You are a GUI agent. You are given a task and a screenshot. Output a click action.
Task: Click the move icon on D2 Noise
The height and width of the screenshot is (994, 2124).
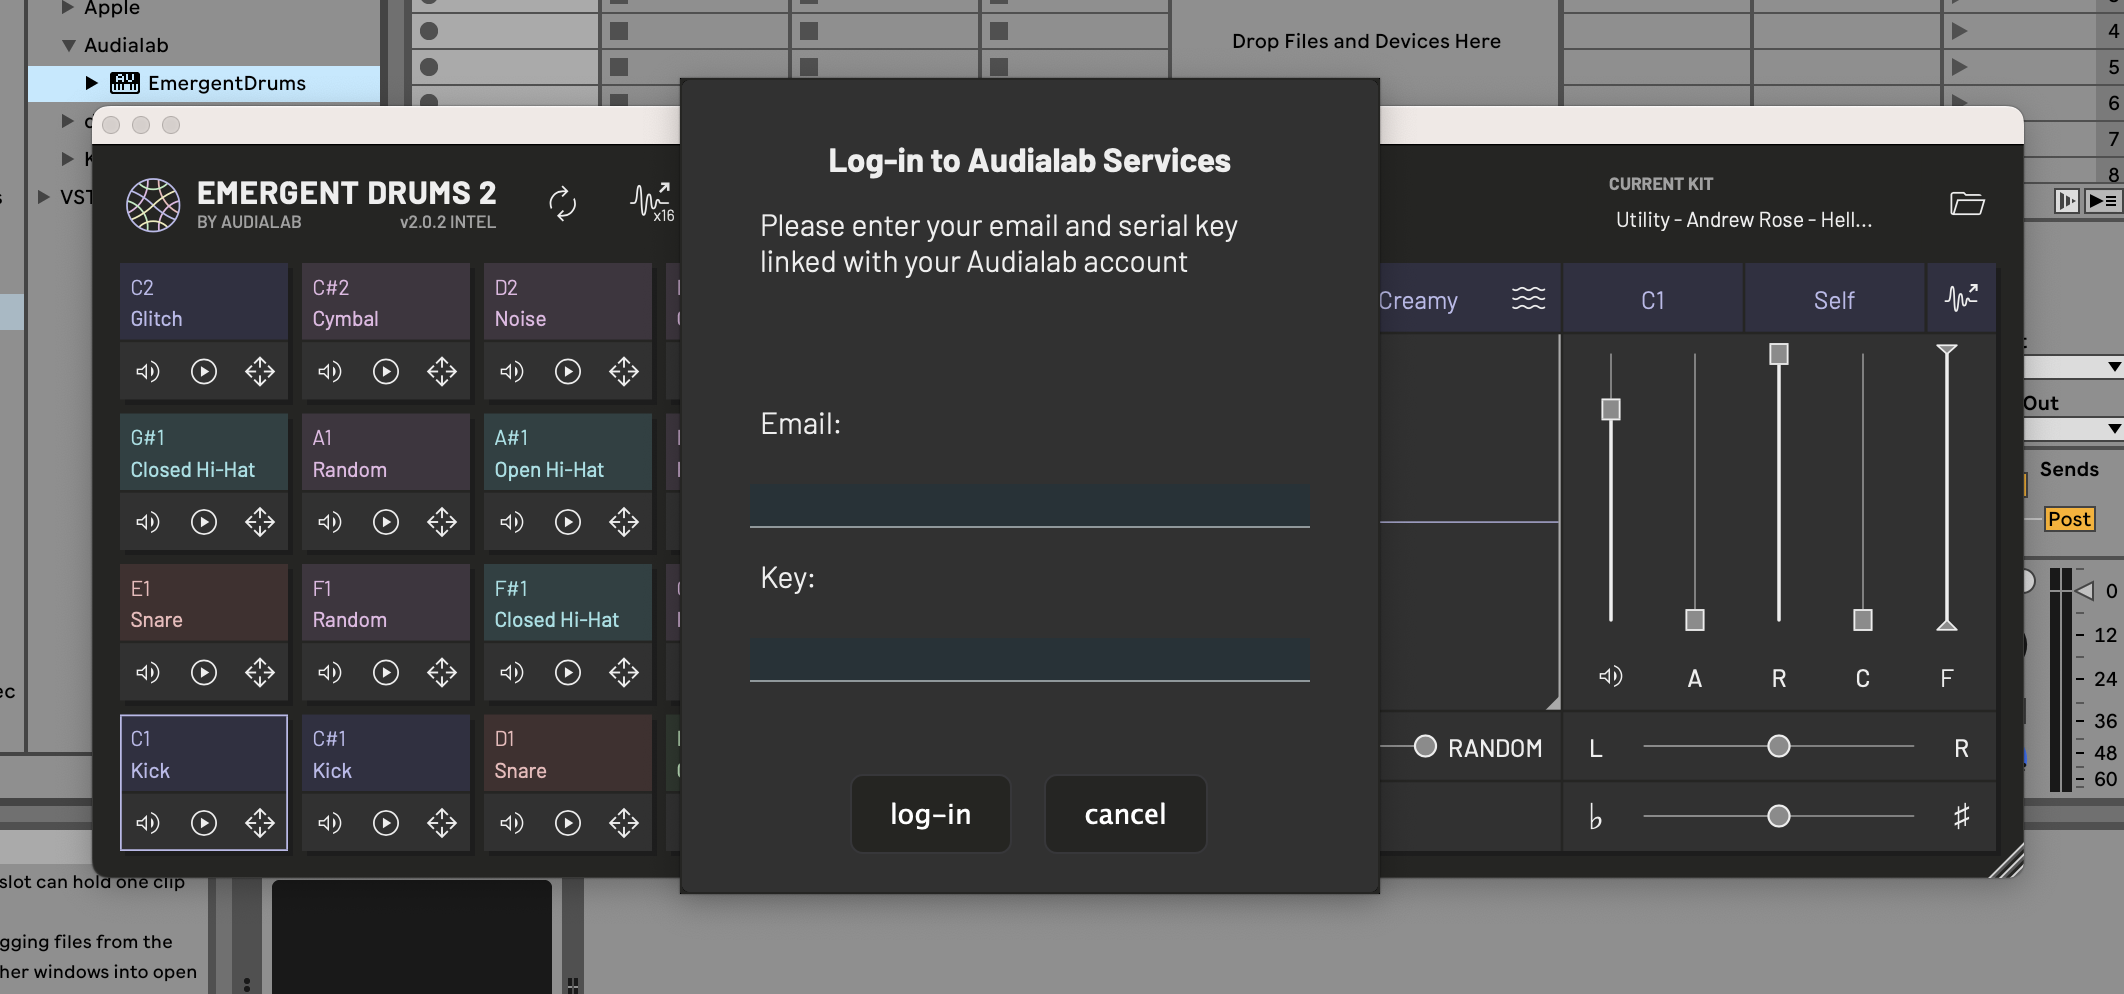(x=624, y=372)
